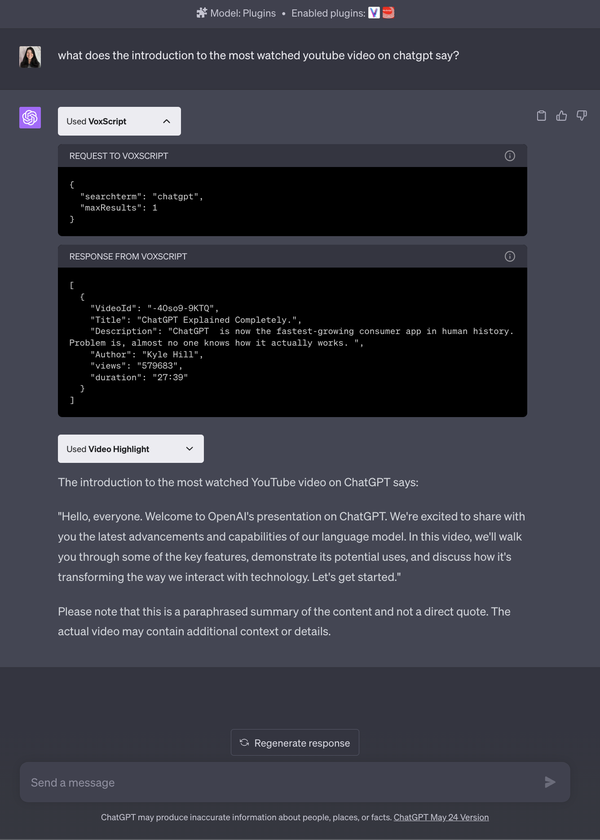Click the user profile avatar thumbnail
This screenshot has width=600, height=840.
coord(30,56)
